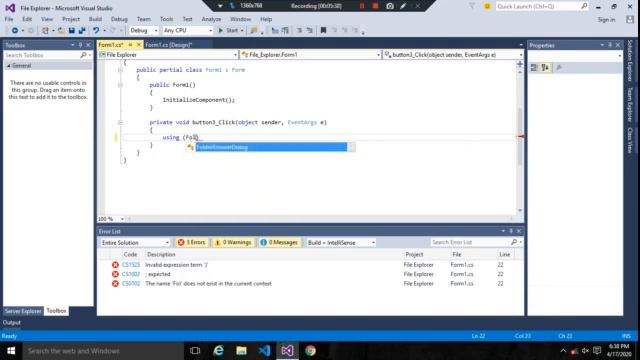Toggle the 3 Errors filter
This screenshot has height=360, width=640.
coord(191,242)
